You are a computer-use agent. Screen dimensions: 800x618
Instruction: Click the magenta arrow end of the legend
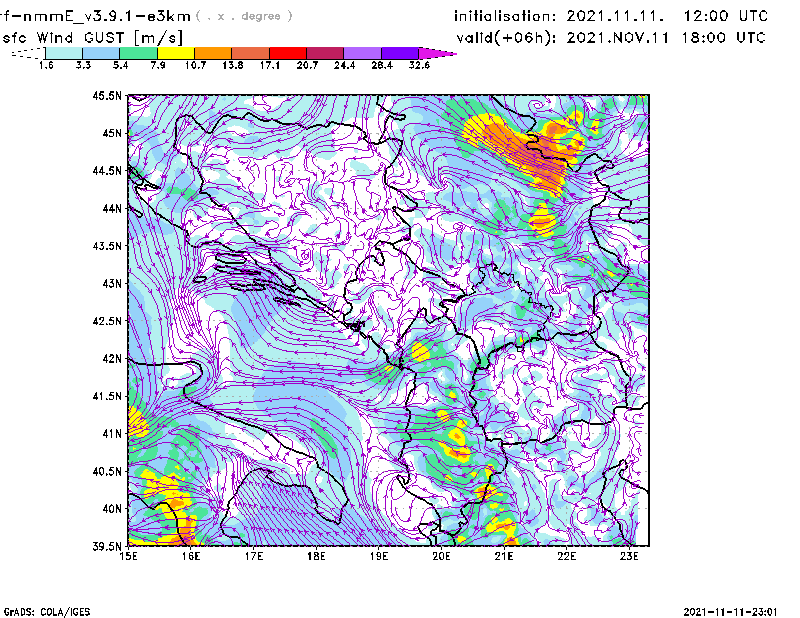coord(437,53)
